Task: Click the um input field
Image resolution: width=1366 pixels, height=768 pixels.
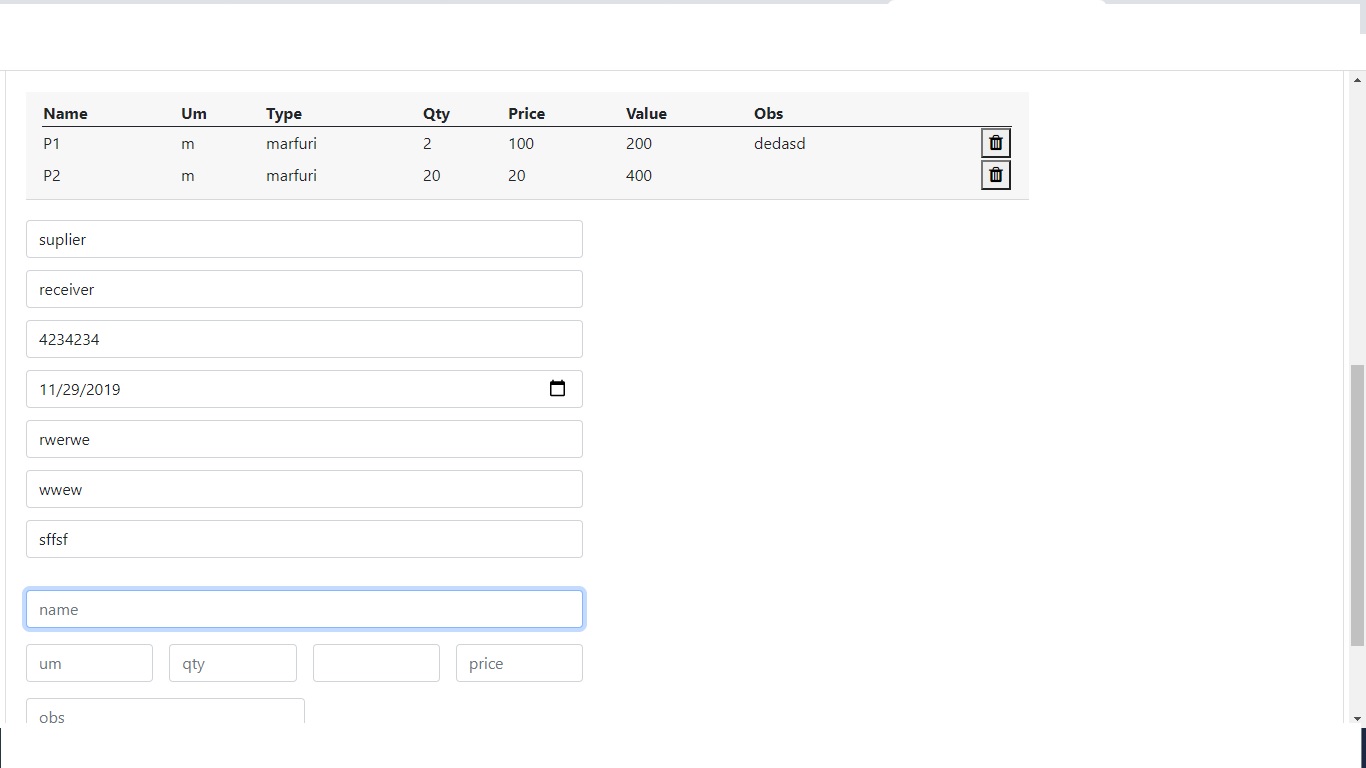Action: [x=89, y=663]
